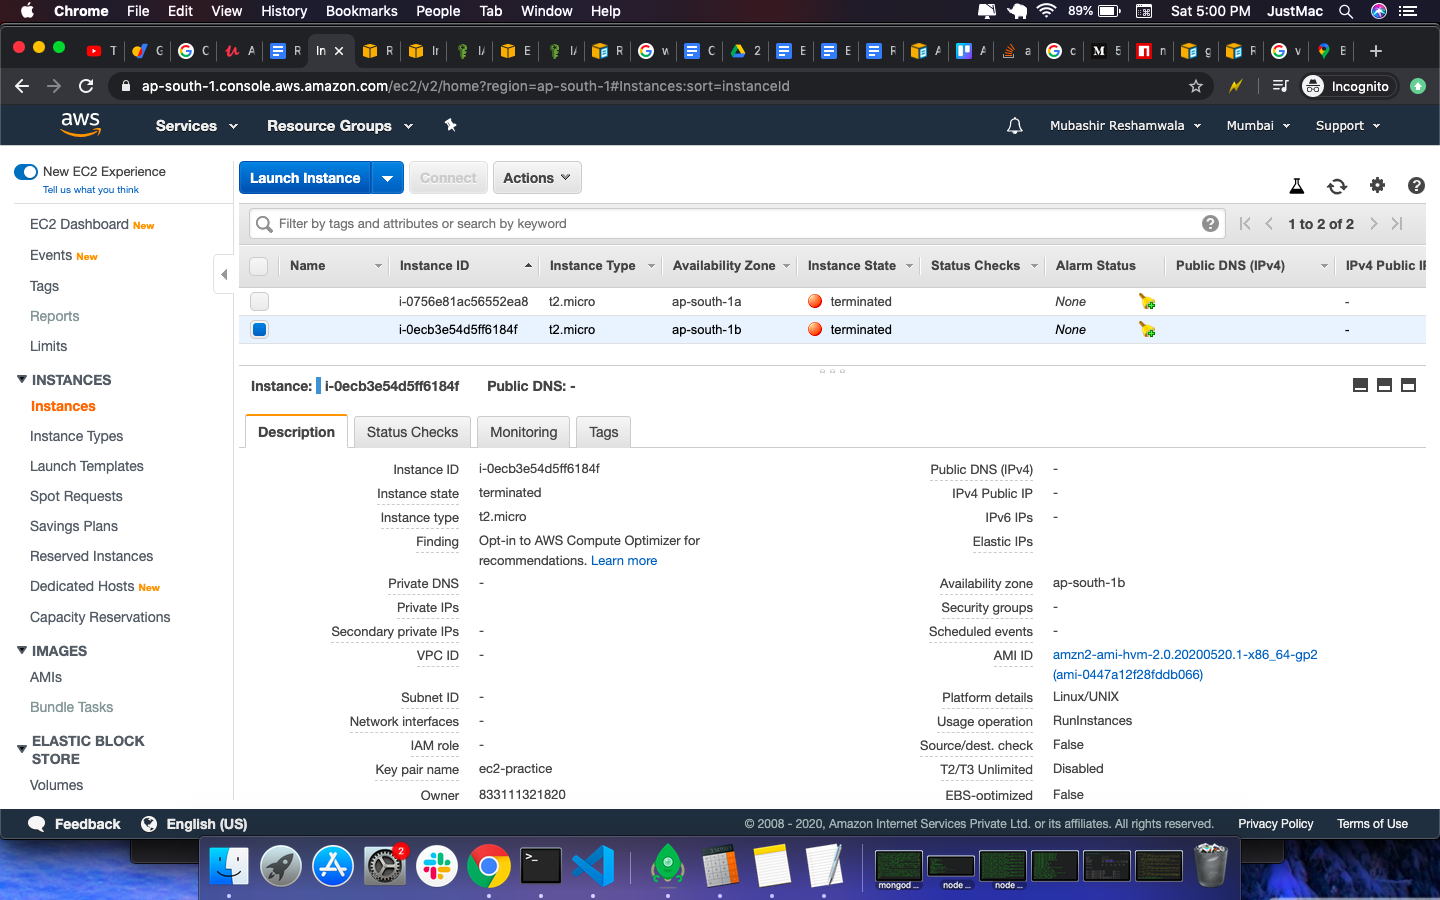Viewport: 1440px width, 900px height.
Task: Open Terms of Use footer link
Action: click(x=1372, y=824)
